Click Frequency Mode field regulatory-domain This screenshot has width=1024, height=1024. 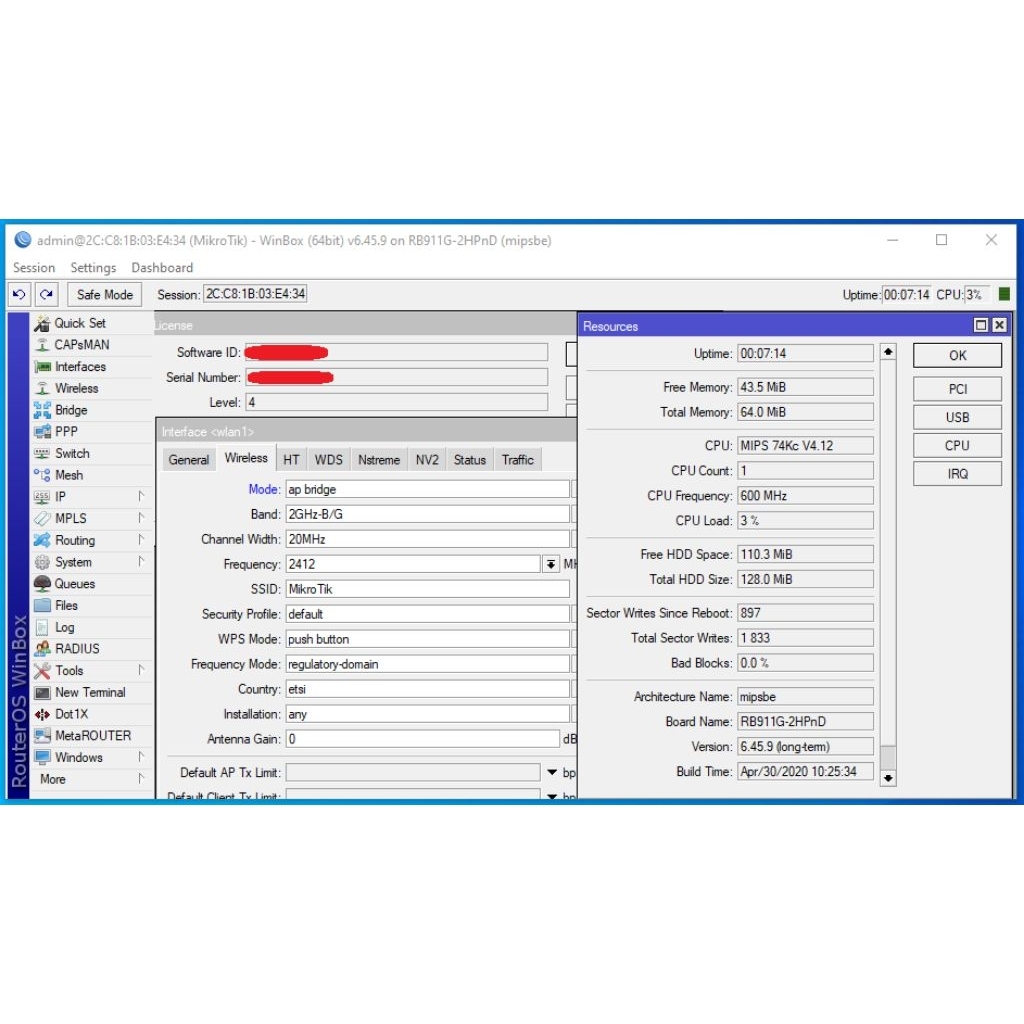tap(428, 664)
